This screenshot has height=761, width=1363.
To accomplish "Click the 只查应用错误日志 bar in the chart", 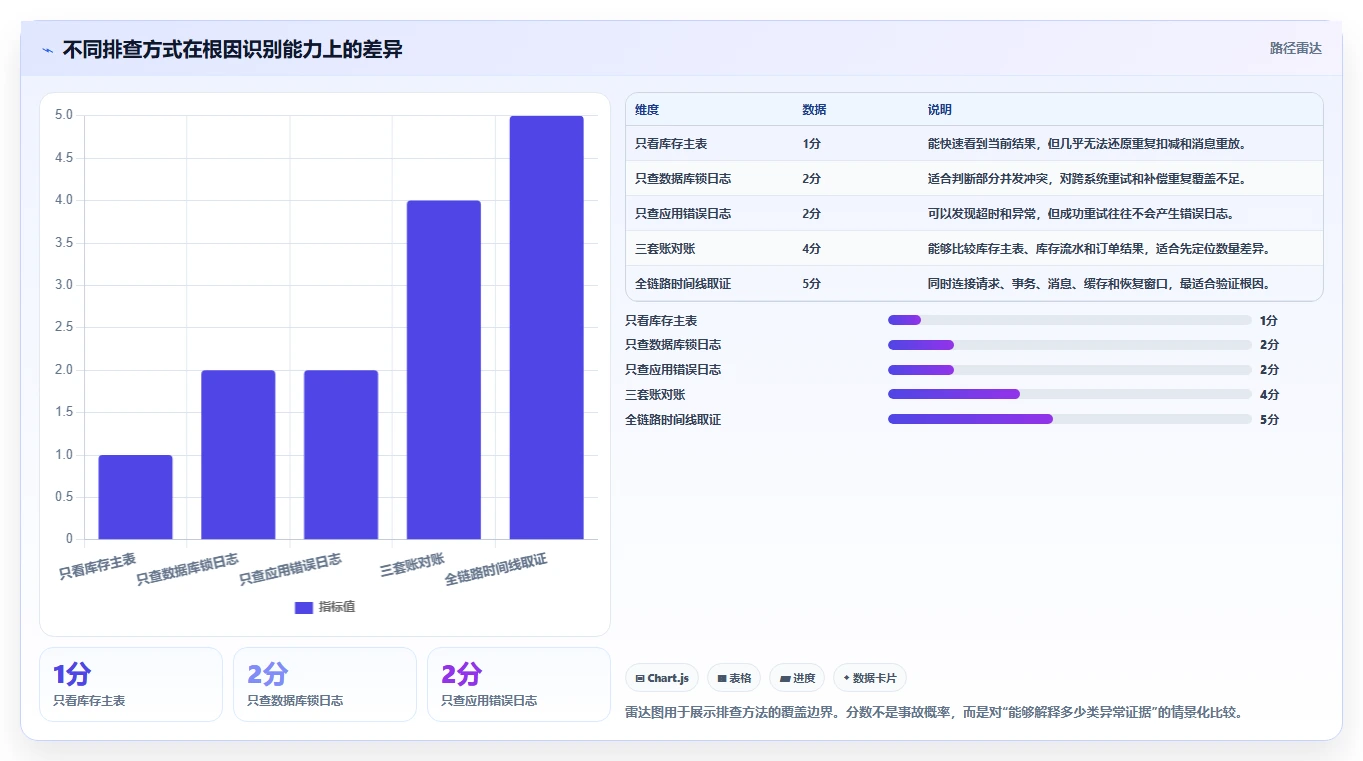I will (x=341, y=455).
